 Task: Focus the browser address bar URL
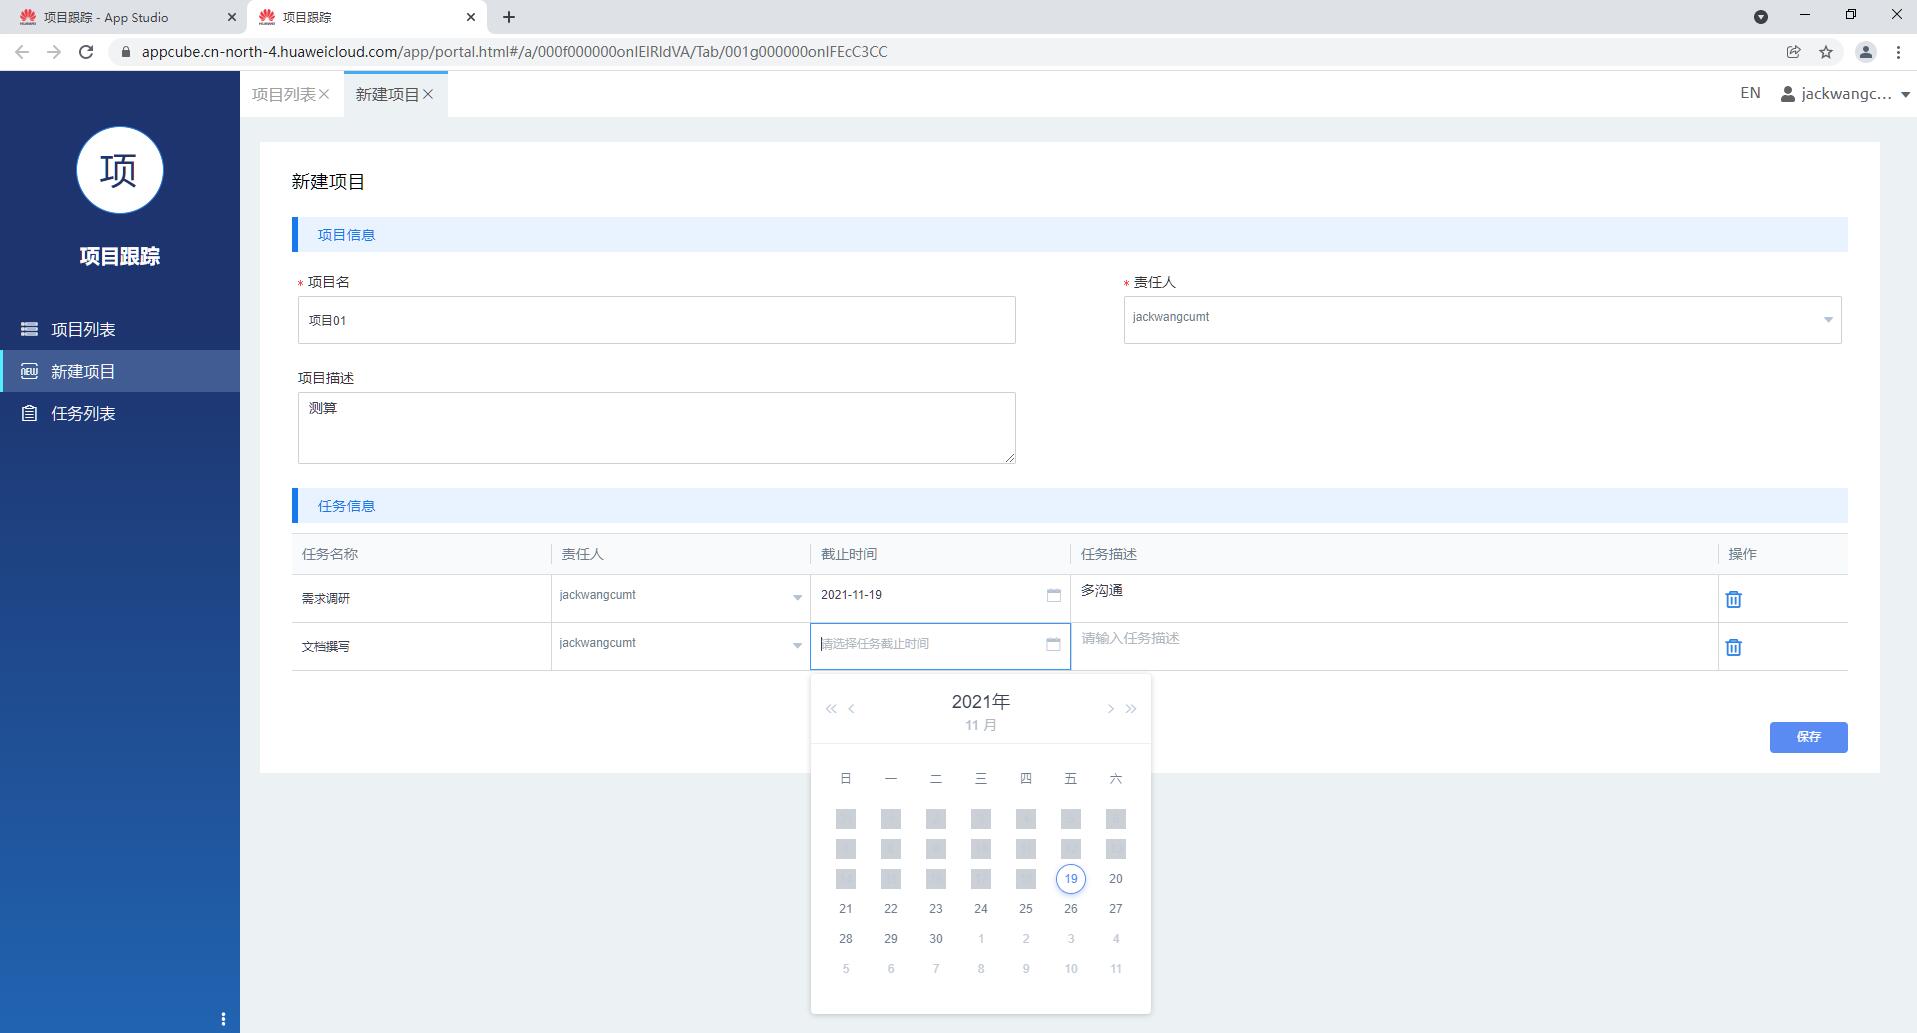(x=514, y=52)
